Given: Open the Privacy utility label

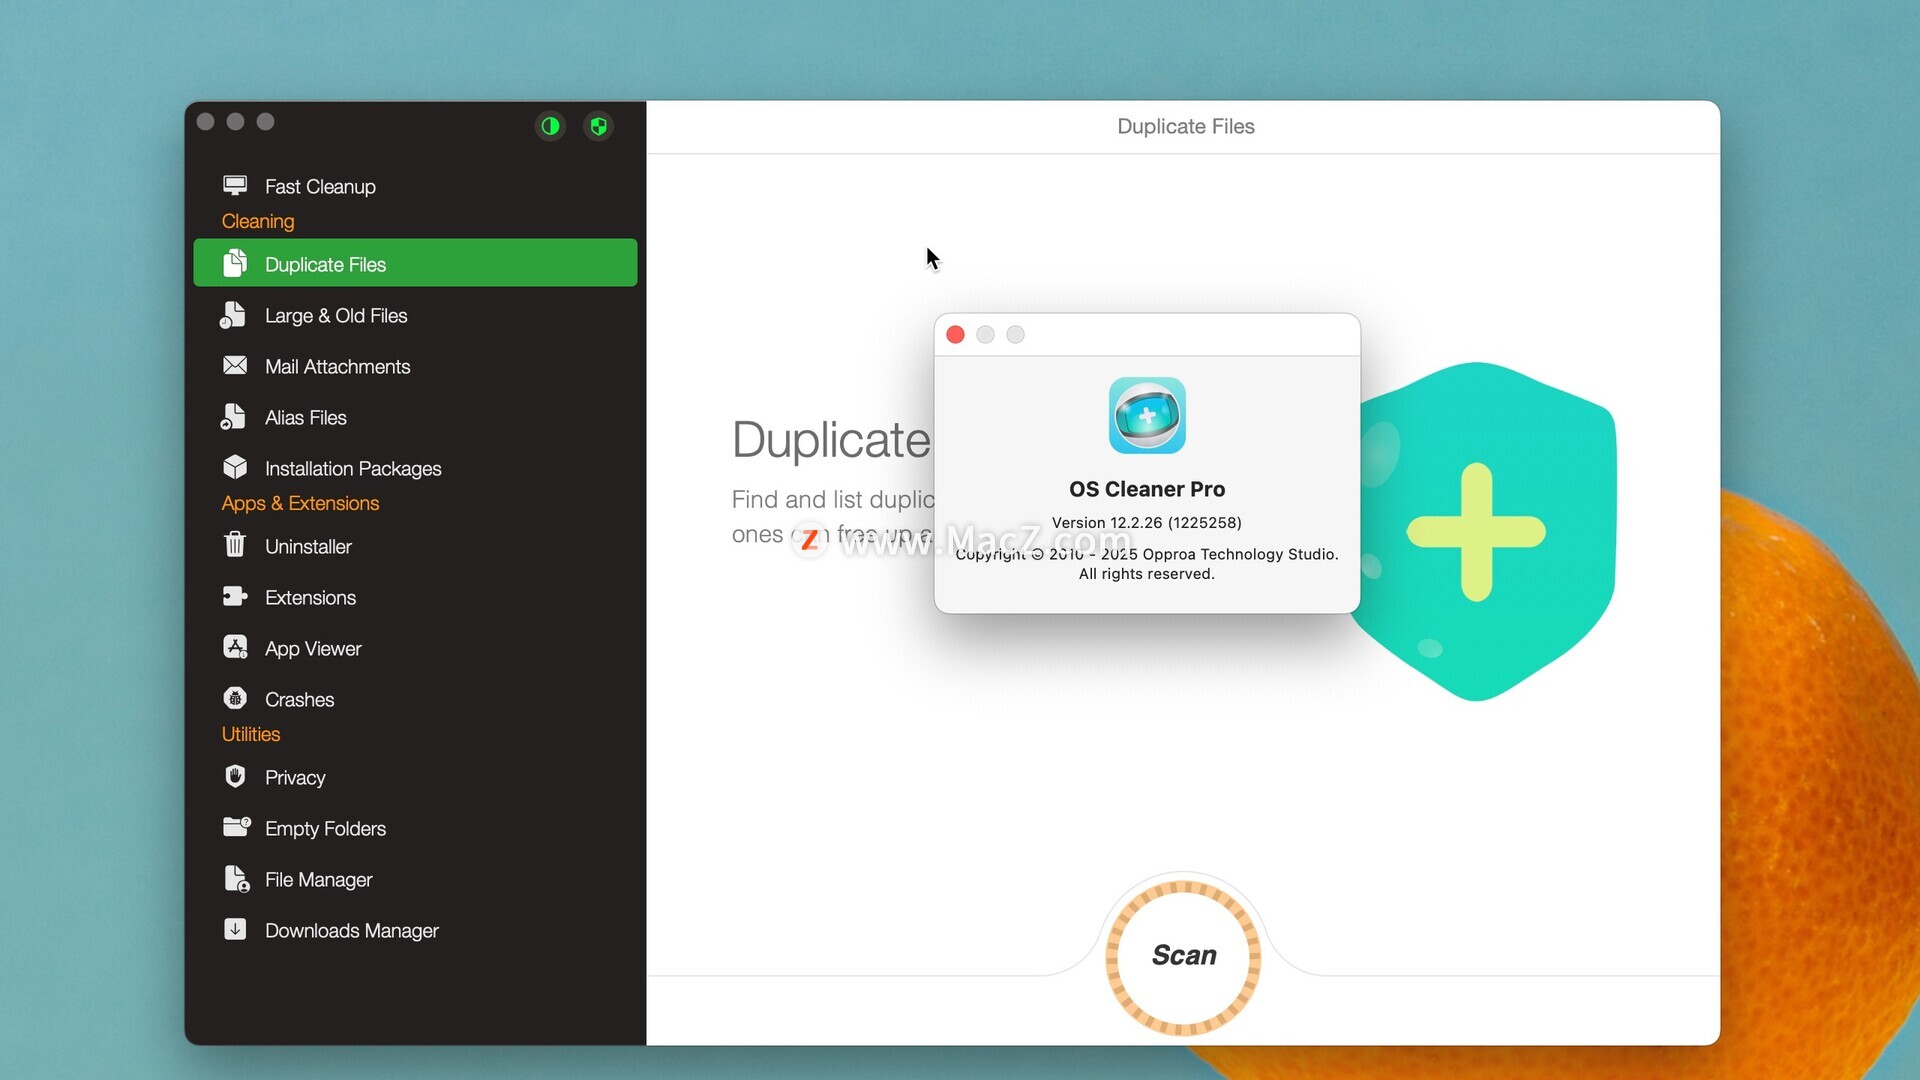Looking at the screenshot, I should [x=295, y=777].
